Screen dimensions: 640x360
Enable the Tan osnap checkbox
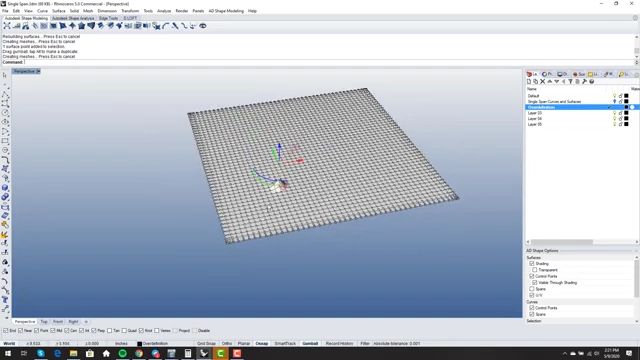[x=109, y=331]
